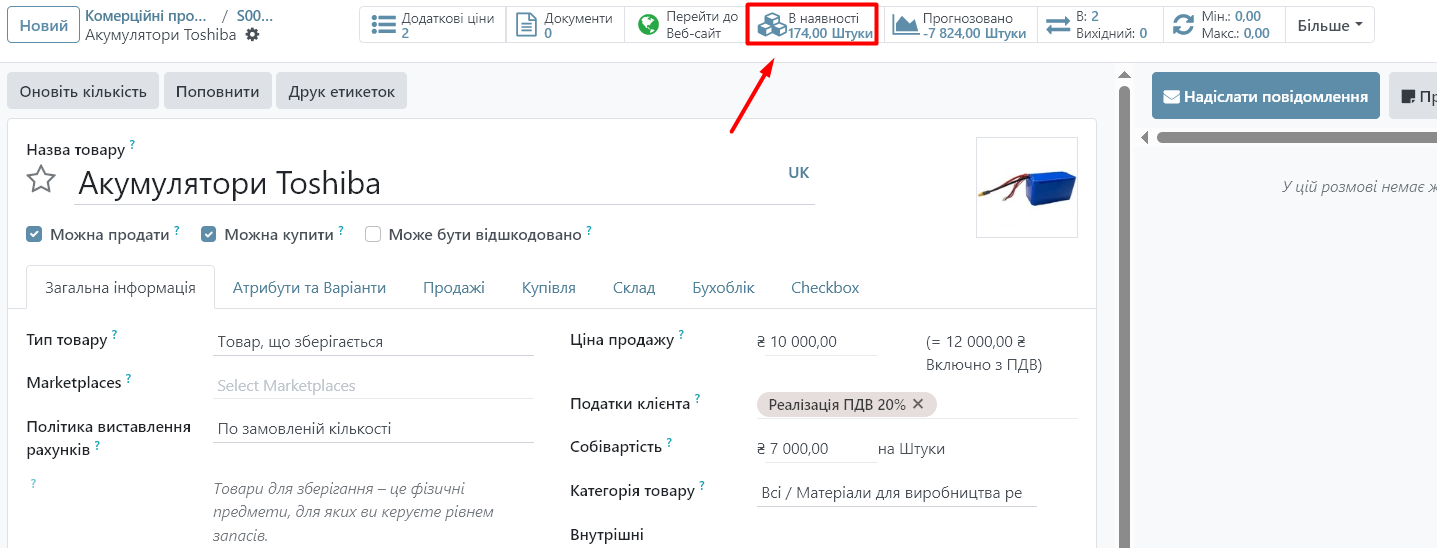Viewport: 1437px width, 548px height.
Task: Open the Checkbox tab
Action: [825, 287]
